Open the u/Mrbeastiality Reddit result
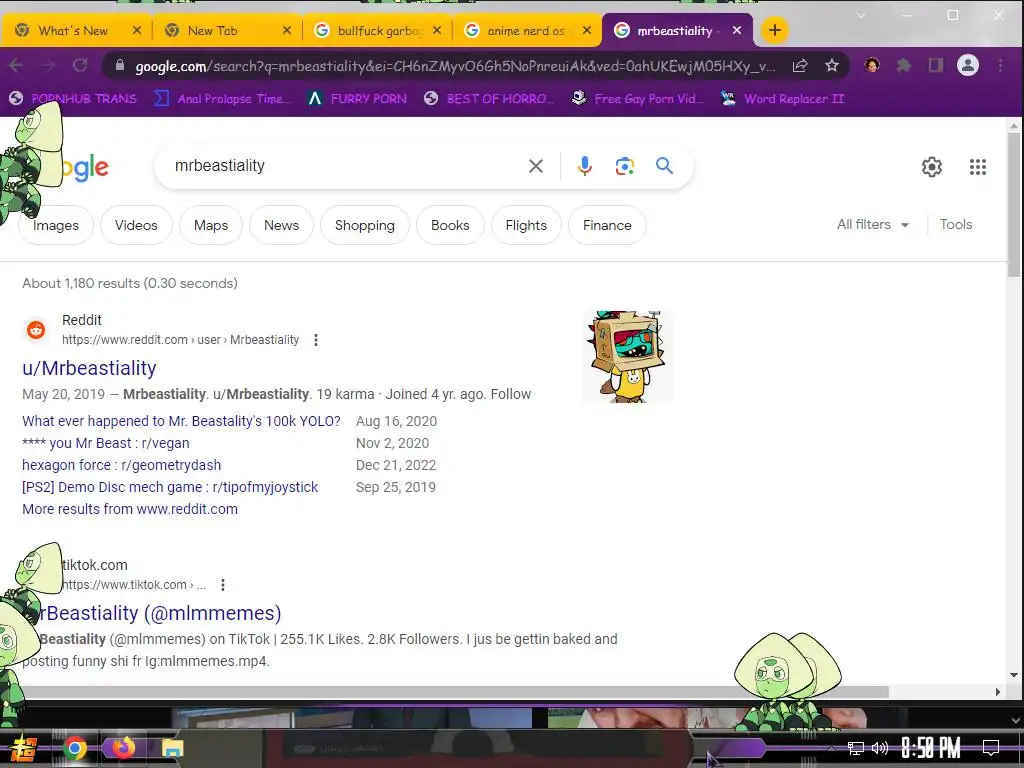 coord(89,368)
